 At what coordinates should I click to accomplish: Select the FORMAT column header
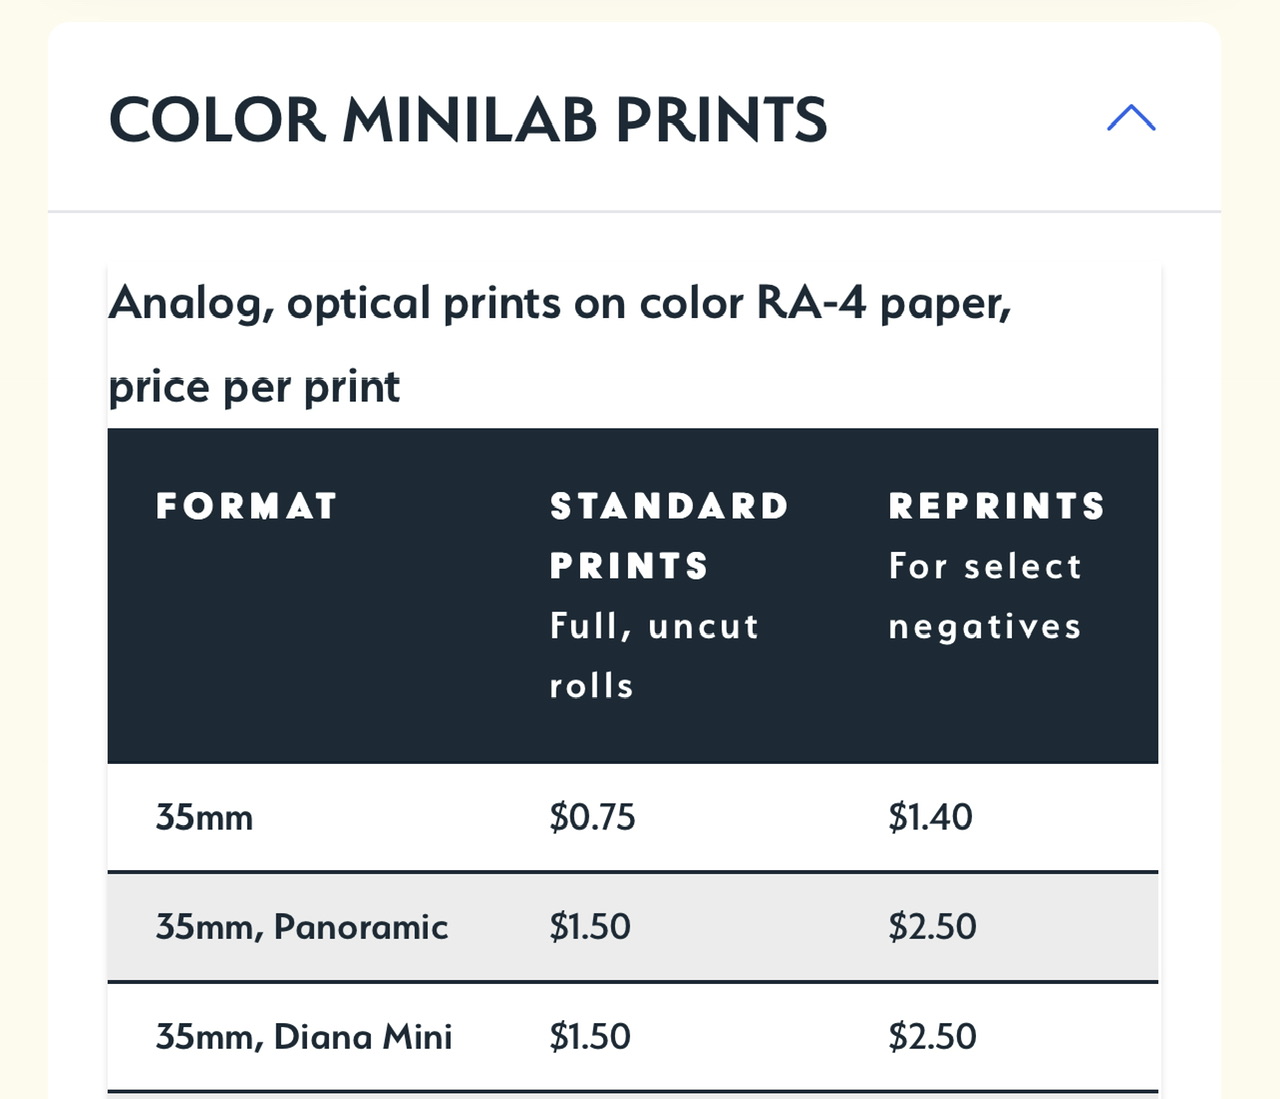(246, 506)
